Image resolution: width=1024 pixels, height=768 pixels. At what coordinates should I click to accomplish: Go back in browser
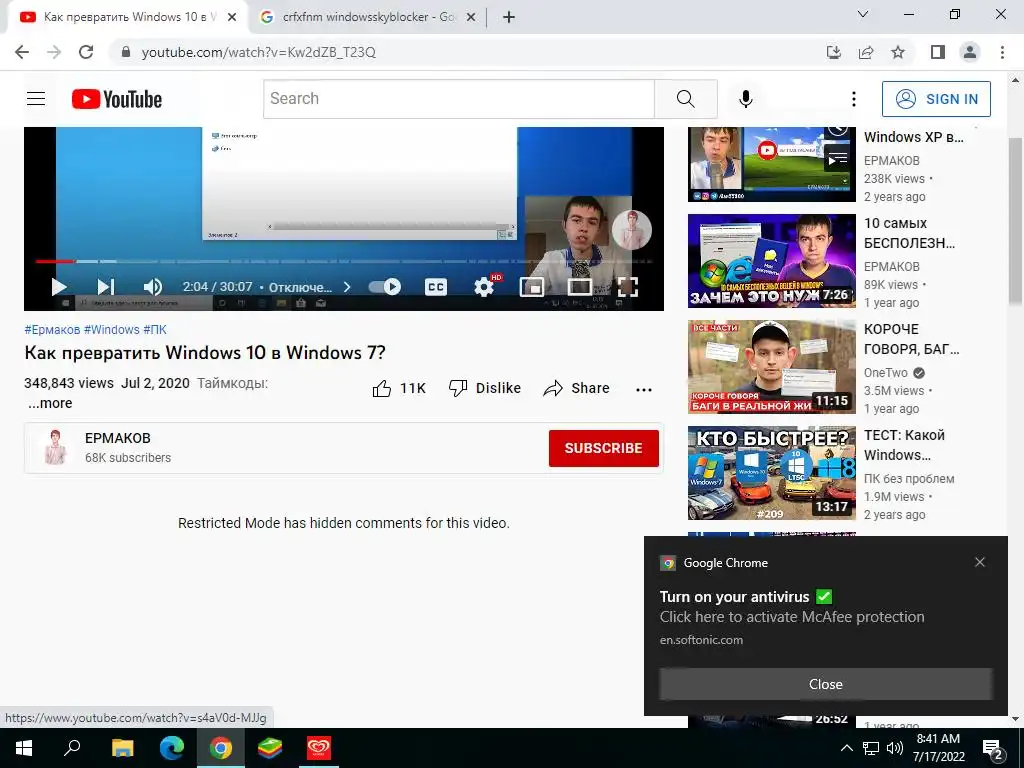(22, 52)
